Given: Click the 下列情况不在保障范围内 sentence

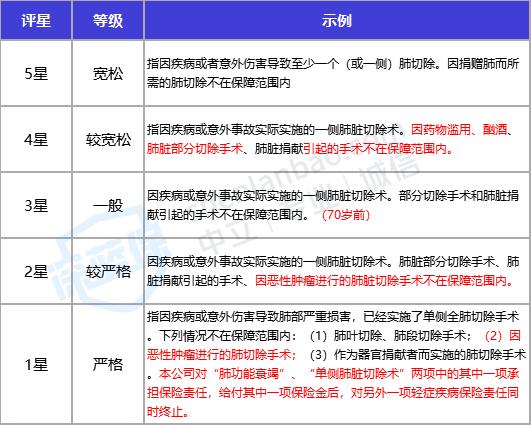Looking at the screenshot, I should [x=229, y=336].
